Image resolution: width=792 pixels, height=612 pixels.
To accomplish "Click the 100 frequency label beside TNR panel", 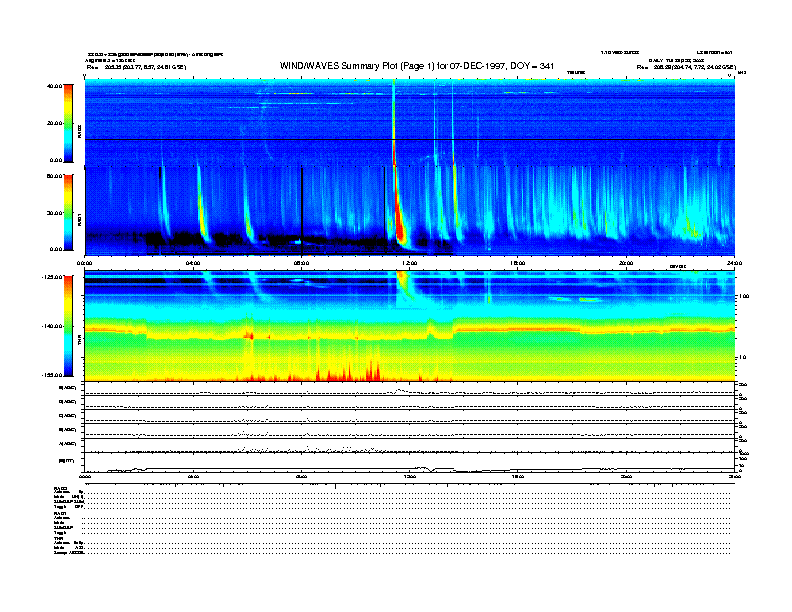I will [x=744, y=296].
